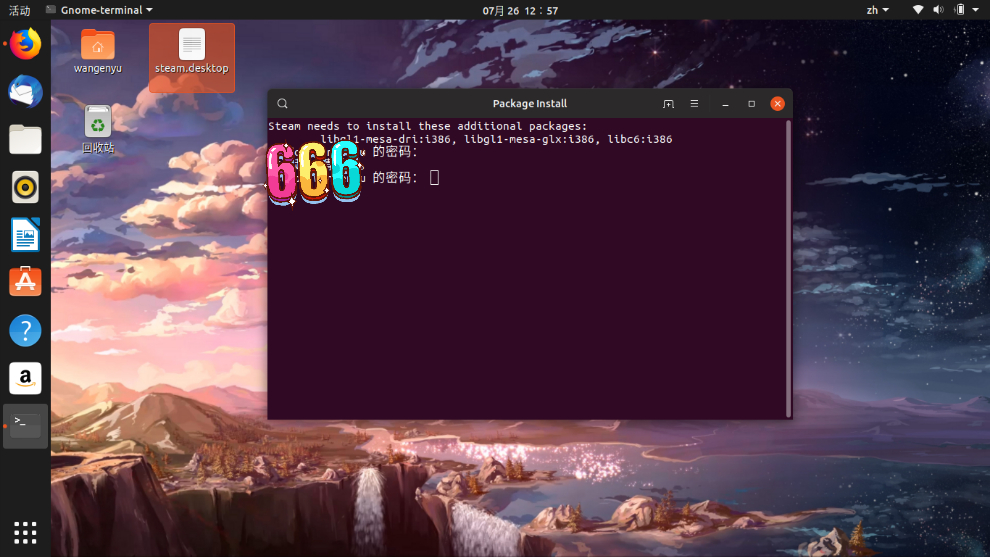Launch Thunderbird mail from the dock
The image size is (990, 557).
pos(25,92)
